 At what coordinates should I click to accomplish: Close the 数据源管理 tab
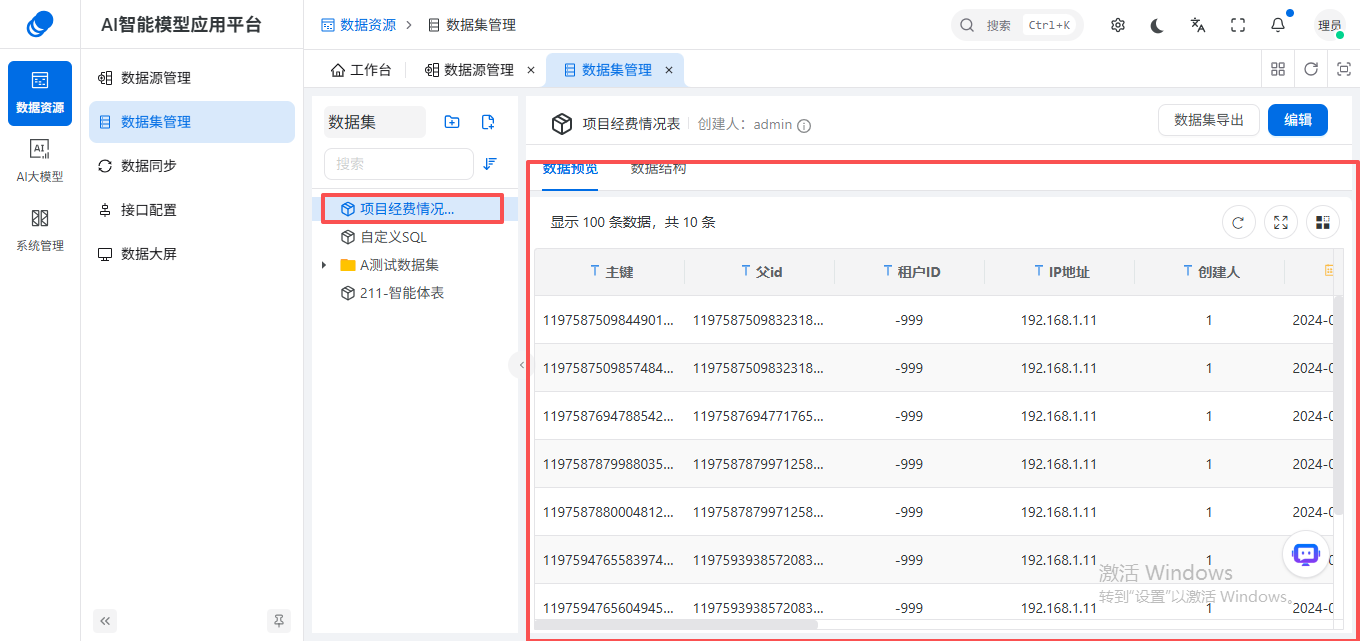[x=531, y=70]
